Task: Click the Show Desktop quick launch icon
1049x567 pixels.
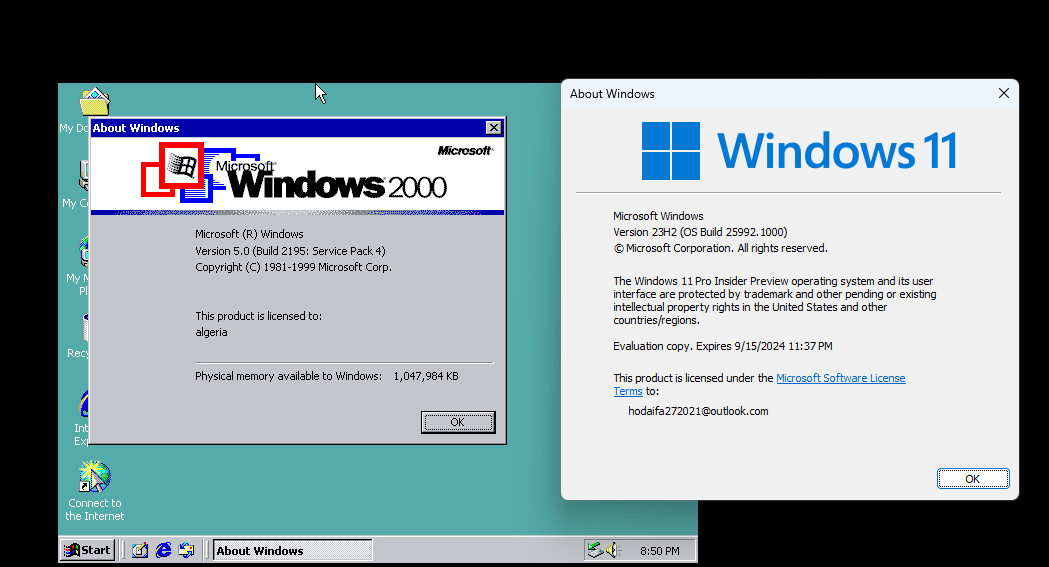Action: coord(140,550)
